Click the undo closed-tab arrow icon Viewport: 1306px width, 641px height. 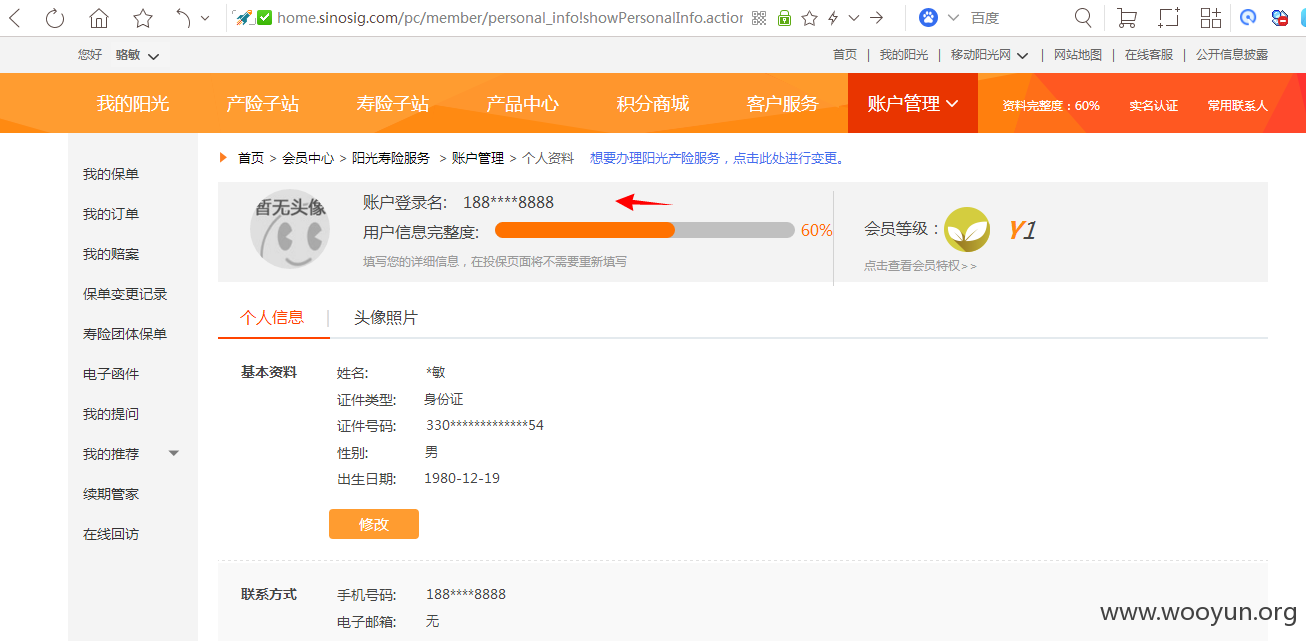point(183,18)
